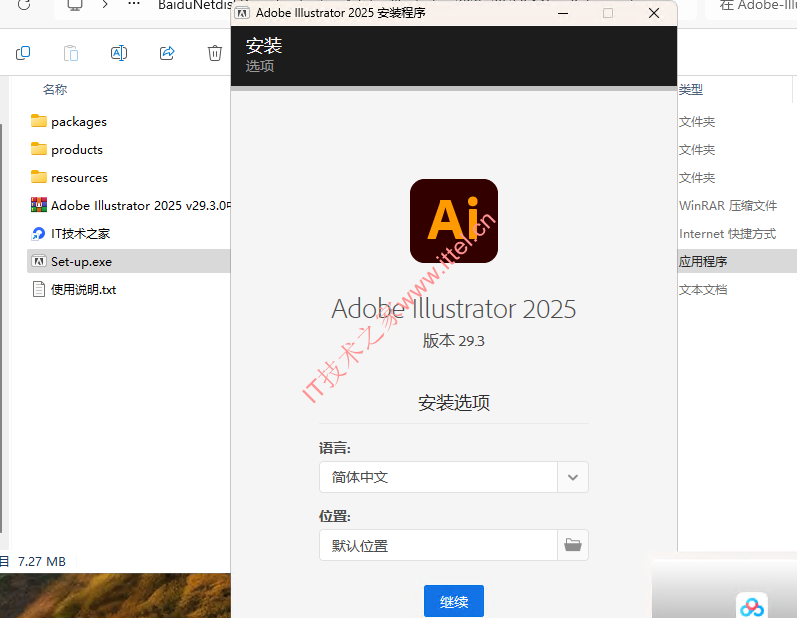
Task: Click the 7.27 MB status bar text
Action: [42, 562]
